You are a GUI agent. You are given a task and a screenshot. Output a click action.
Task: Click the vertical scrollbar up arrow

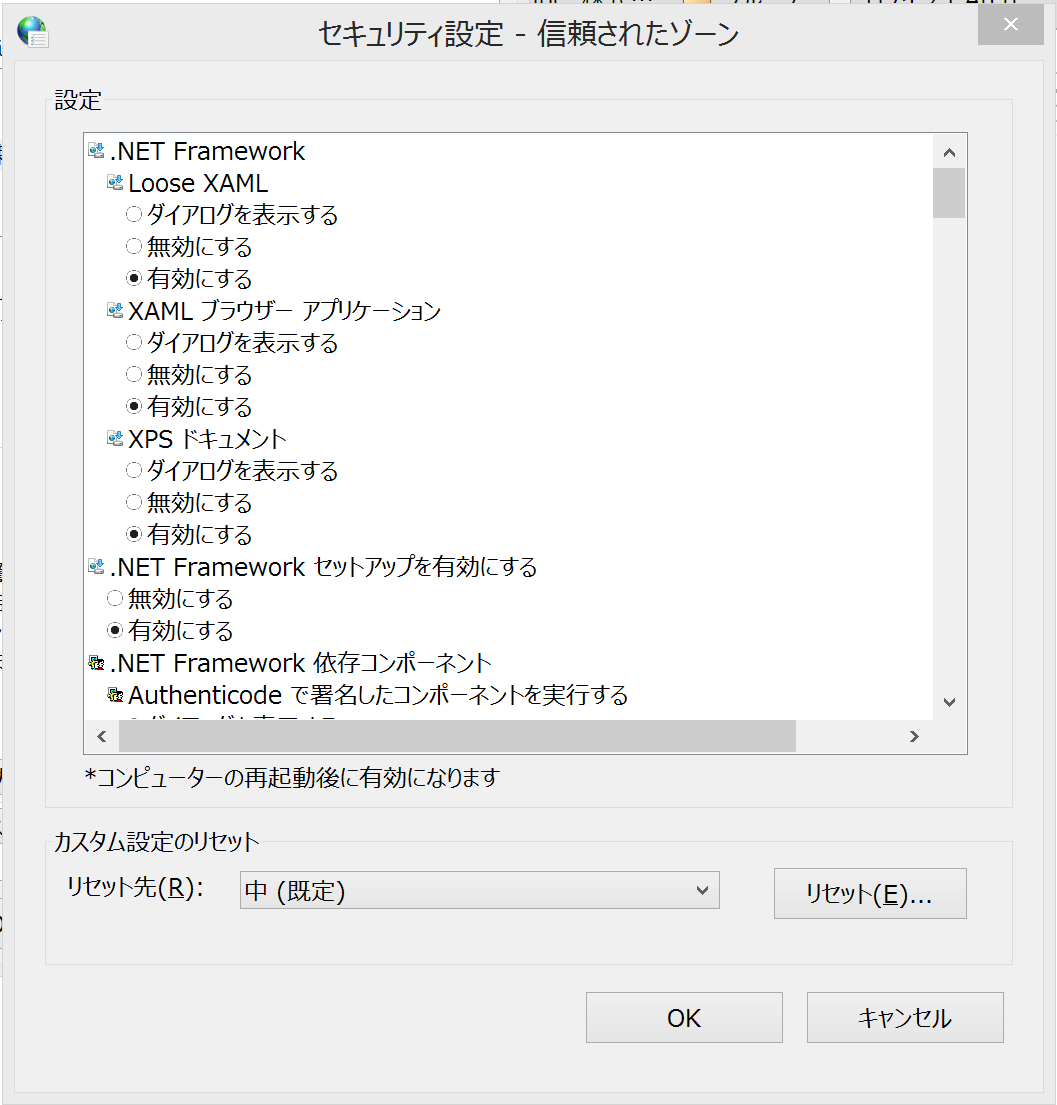[949, 152]
